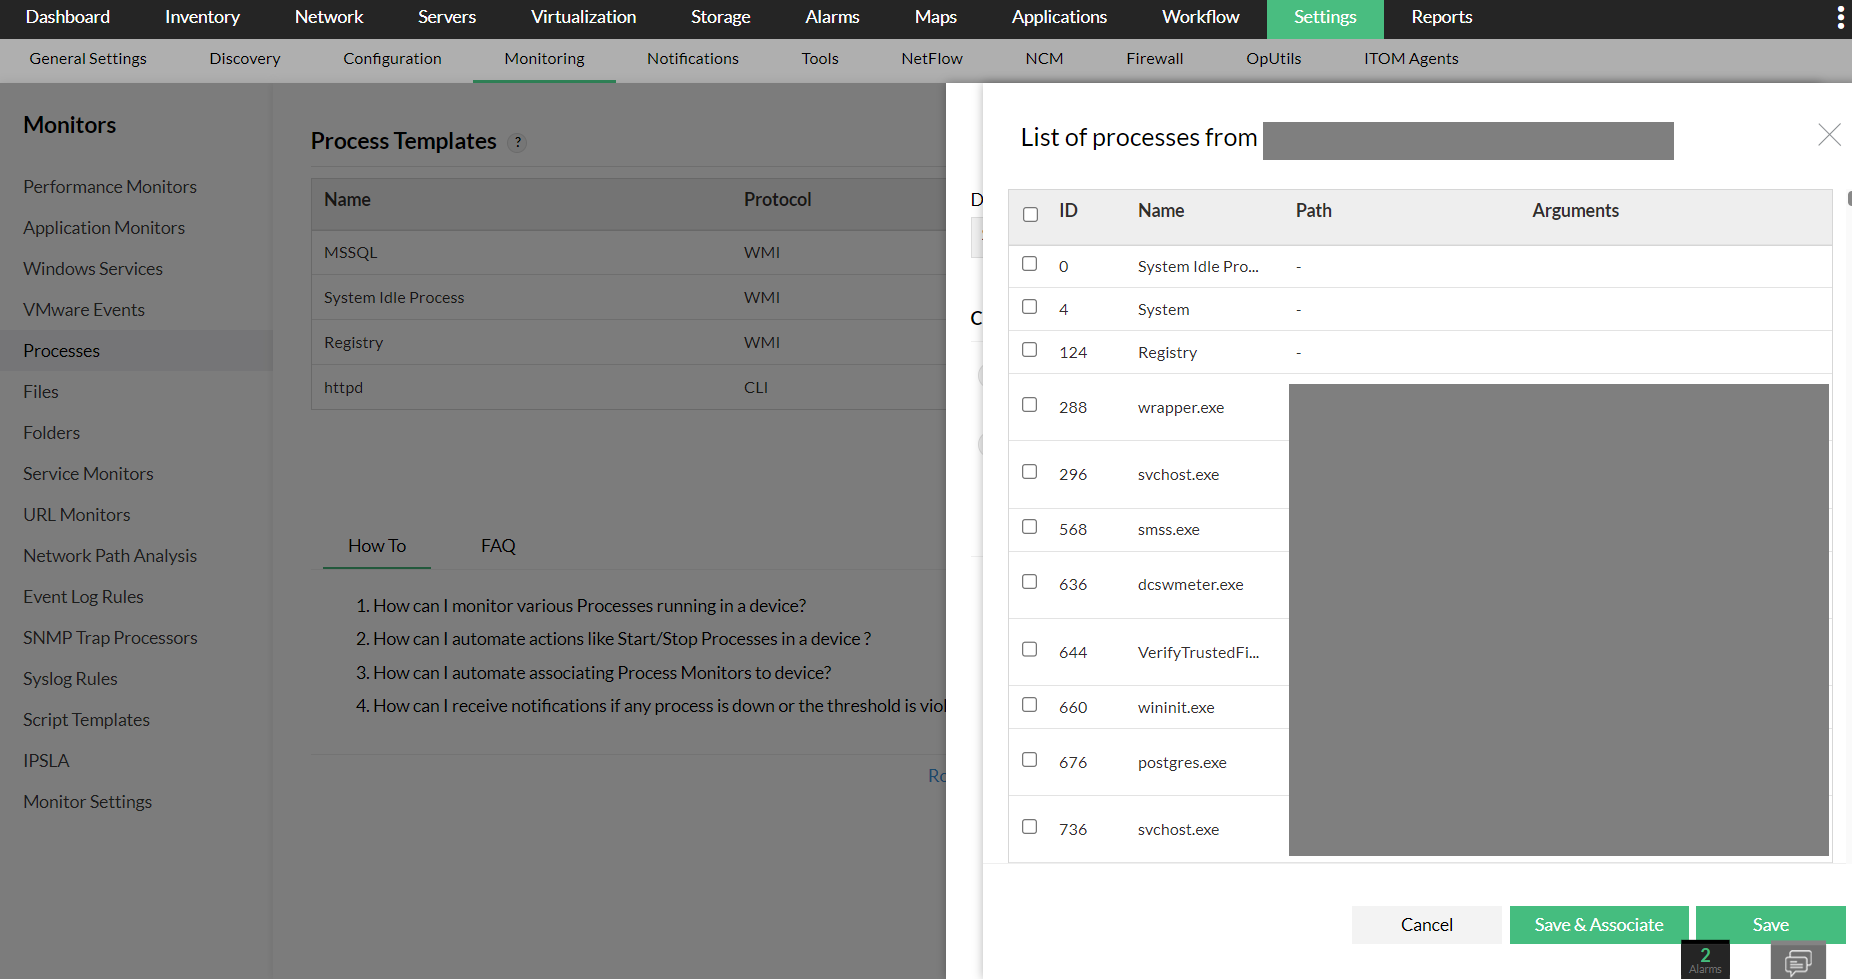
Task: Close the process list dialog
Action: (x=1829, y=134)
